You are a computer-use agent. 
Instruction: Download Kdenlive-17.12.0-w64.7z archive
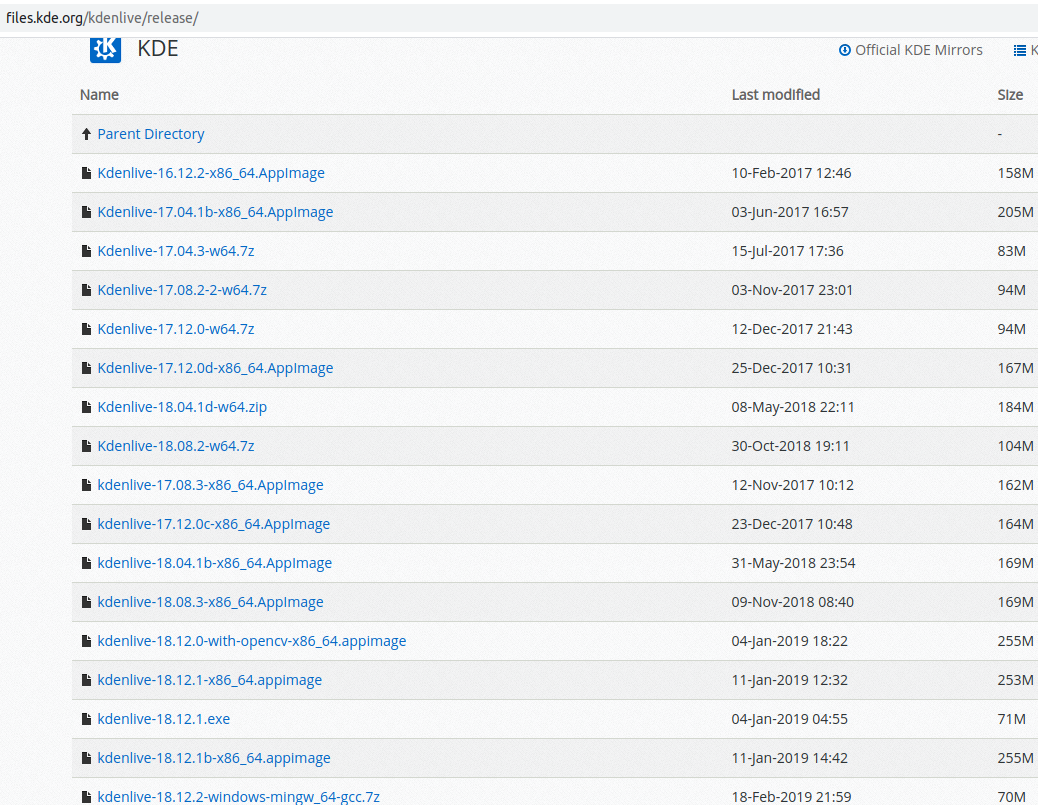[x=176, y=330]
